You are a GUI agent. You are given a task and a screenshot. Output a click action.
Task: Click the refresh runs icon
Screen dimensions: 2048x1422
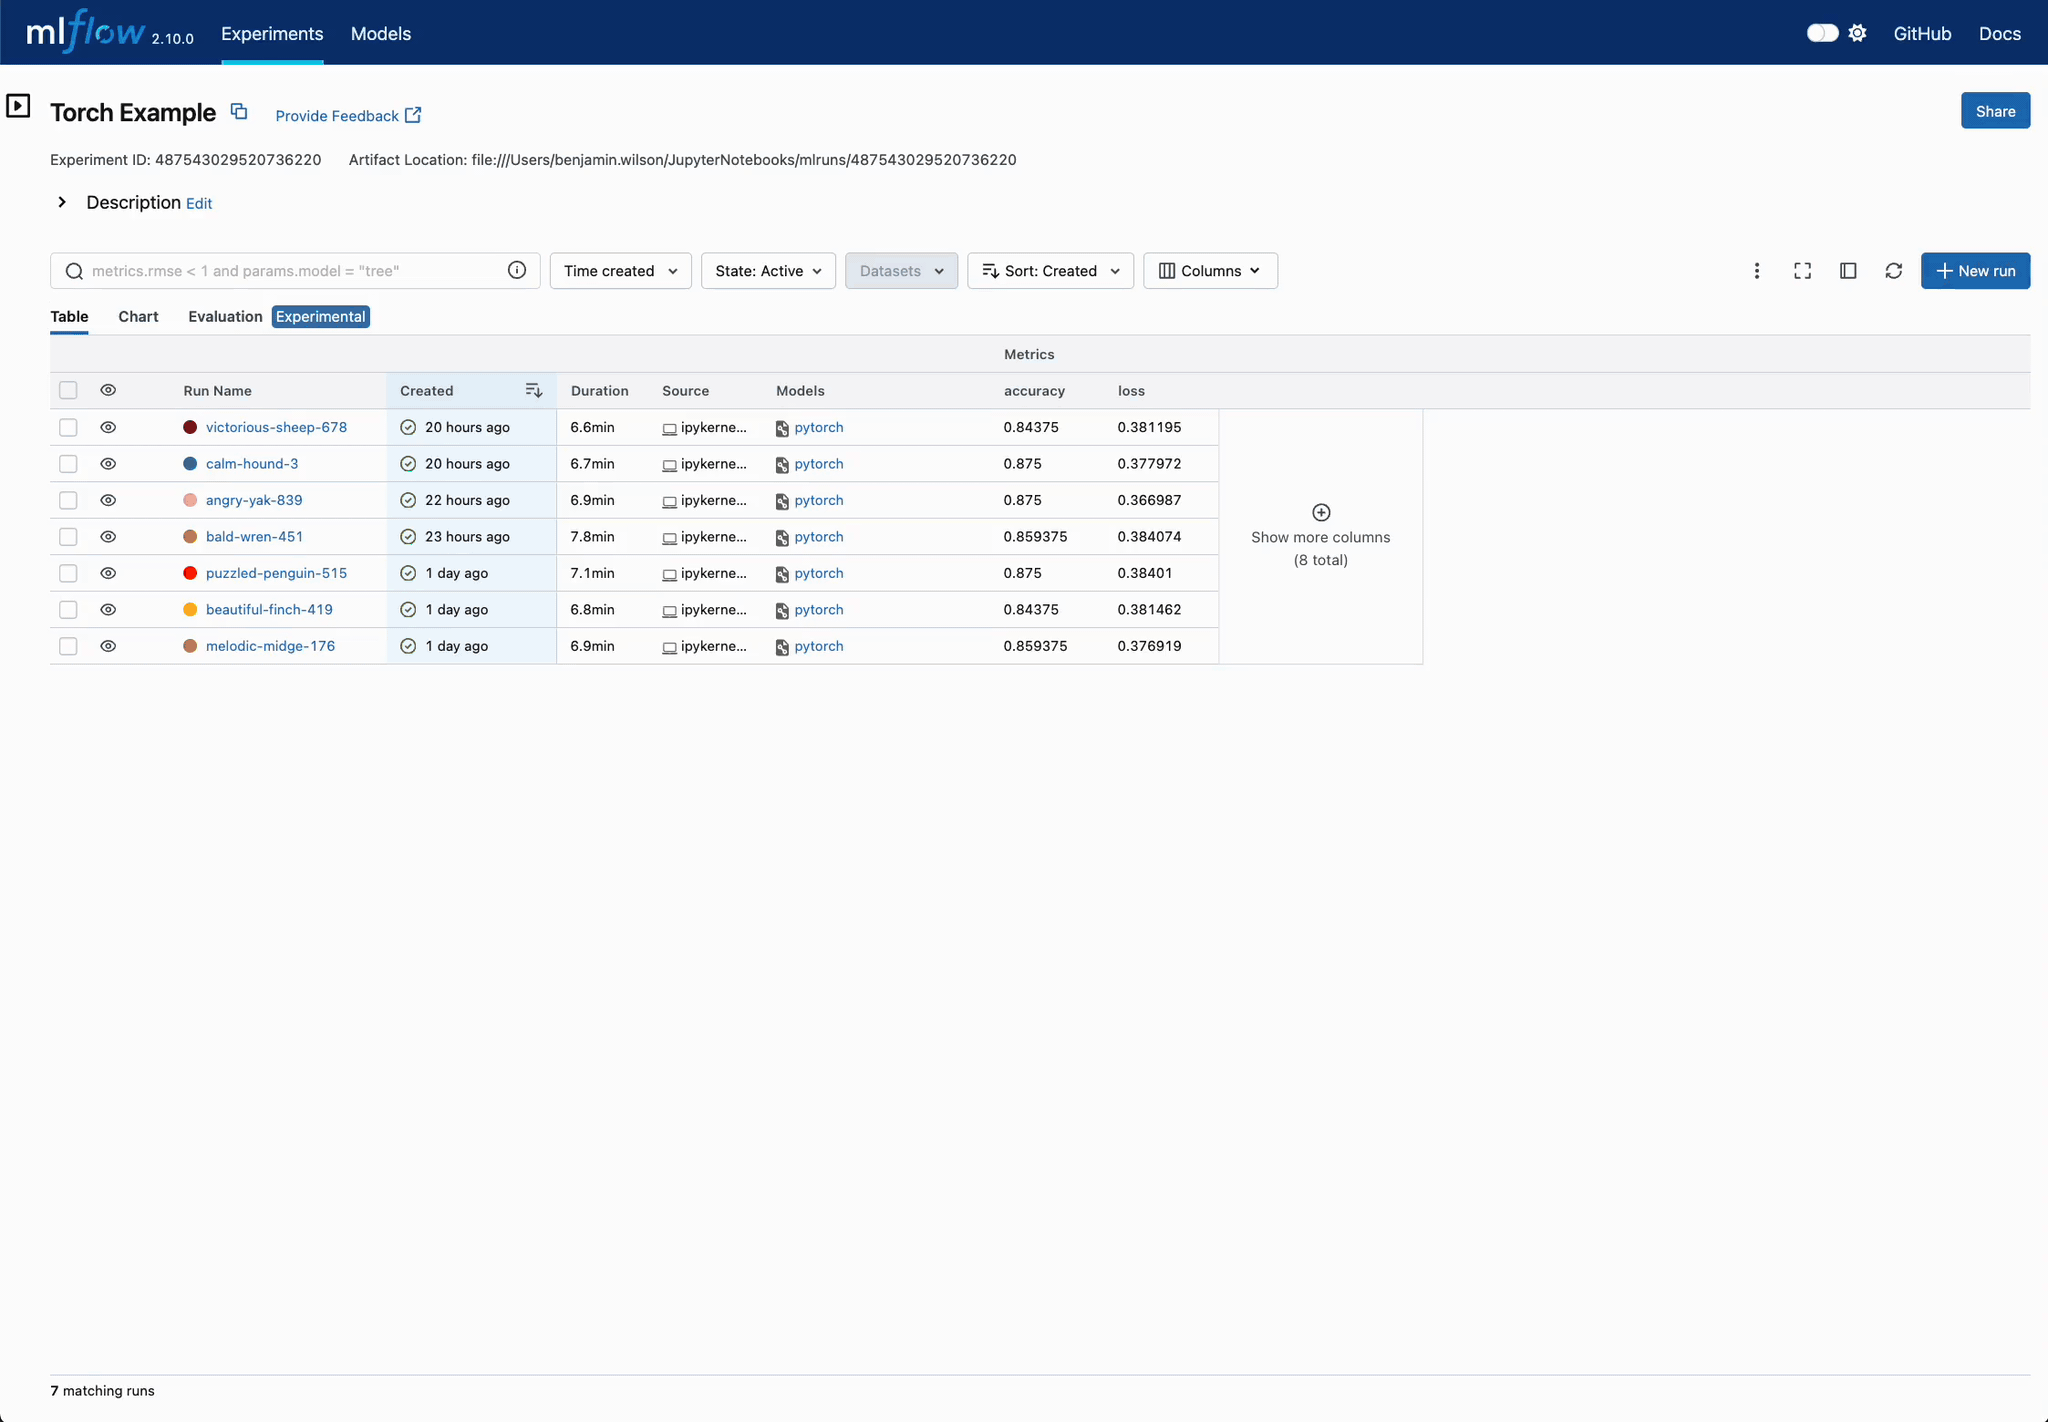[x=1893, y=271]
